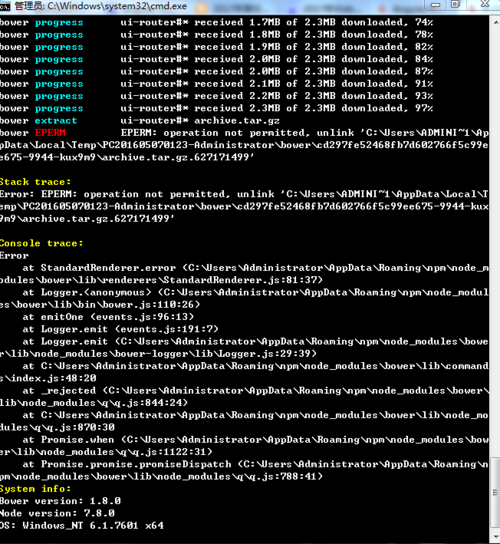Click the yellow 'System info:' heading
Screen dimensions: 500x544
35,489
